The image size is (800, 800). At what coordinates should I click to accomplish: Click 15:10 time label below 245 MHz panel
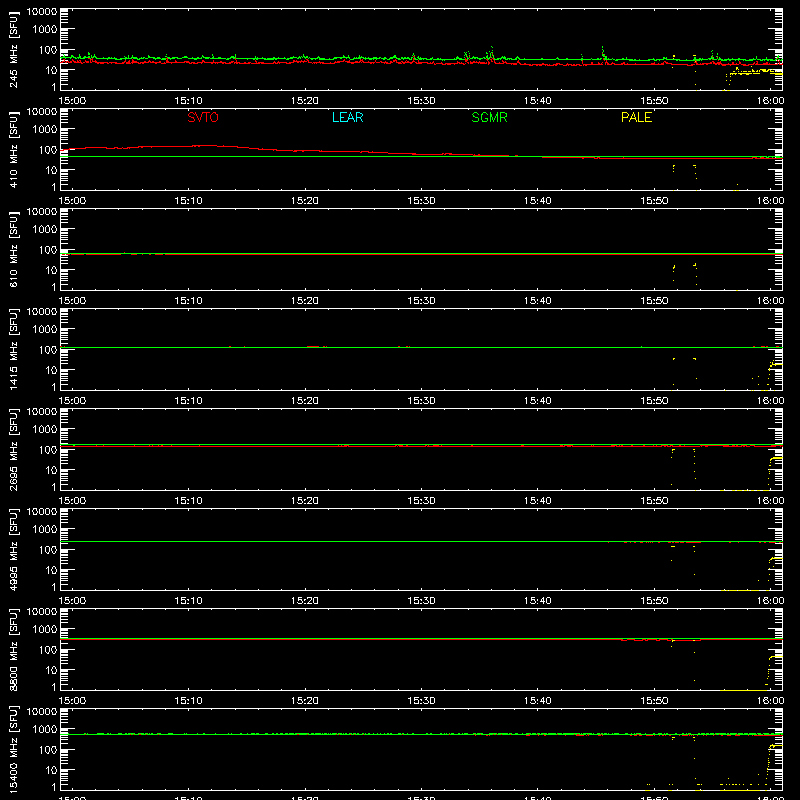188,101
